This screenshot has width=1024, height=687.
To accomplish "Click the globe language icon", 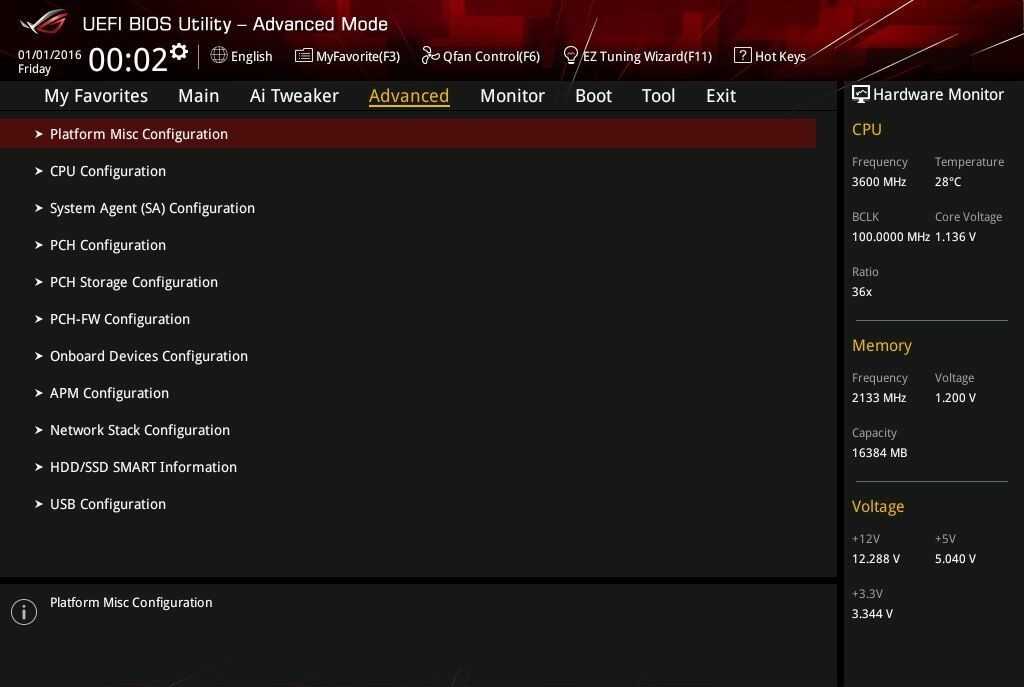I will click(x=219, y=55).
